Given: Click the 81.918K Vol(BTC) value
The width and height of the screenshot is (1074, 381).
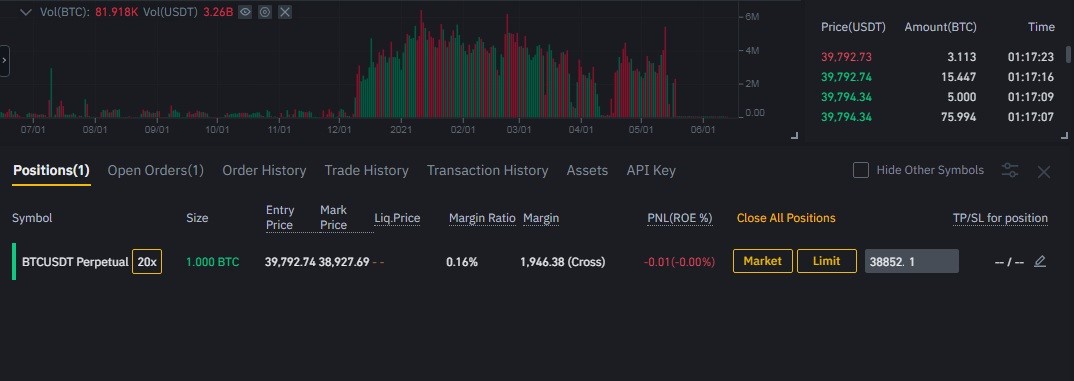Looking at the screenshot, I should [117, 12].
